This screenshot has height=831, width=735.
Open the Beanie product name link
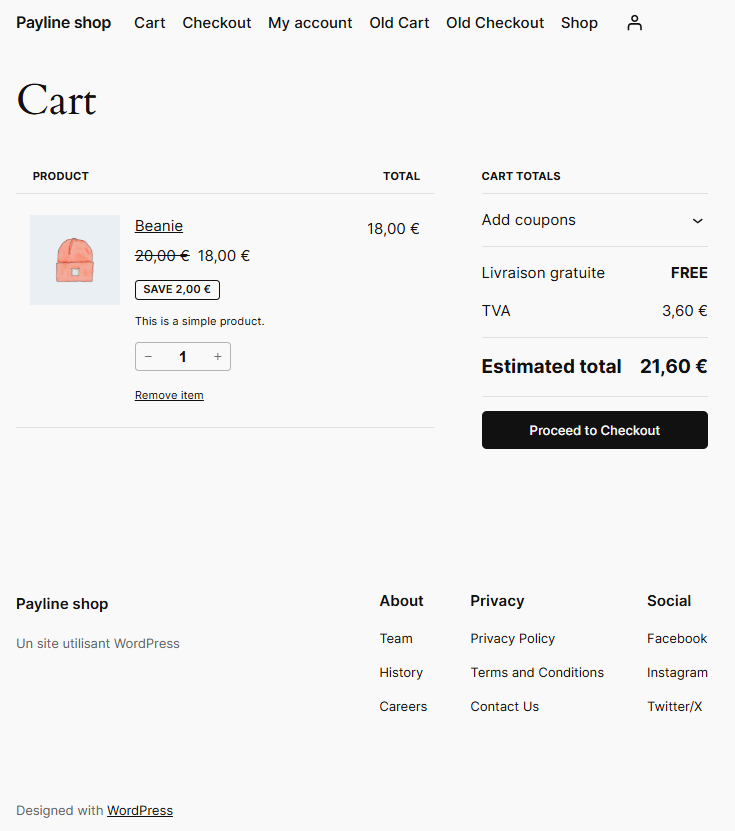point(159,226)
